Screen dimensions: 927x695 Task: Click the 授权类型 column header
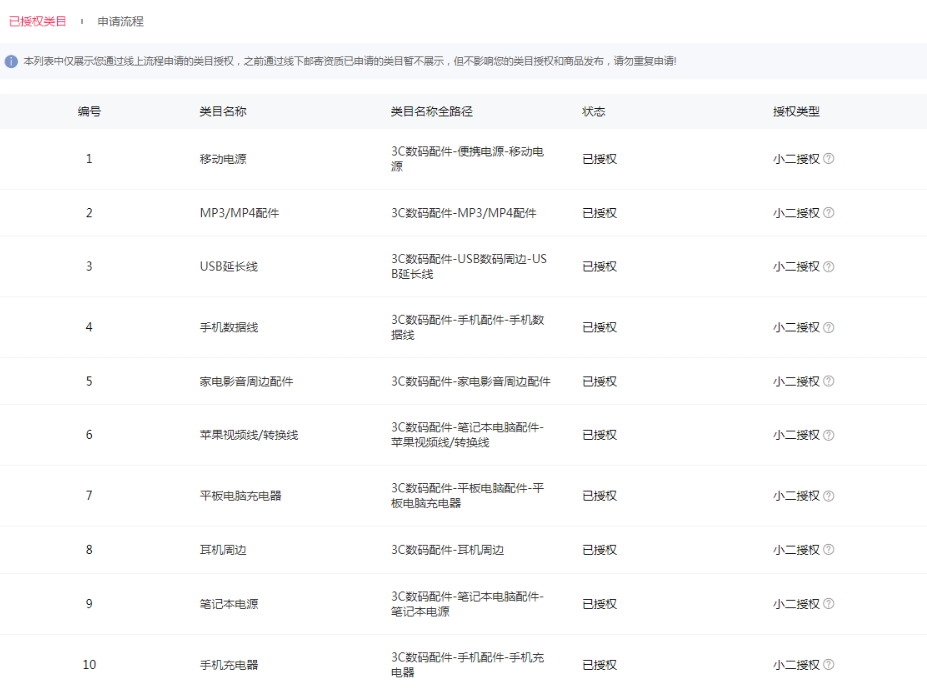pos(796,111)
